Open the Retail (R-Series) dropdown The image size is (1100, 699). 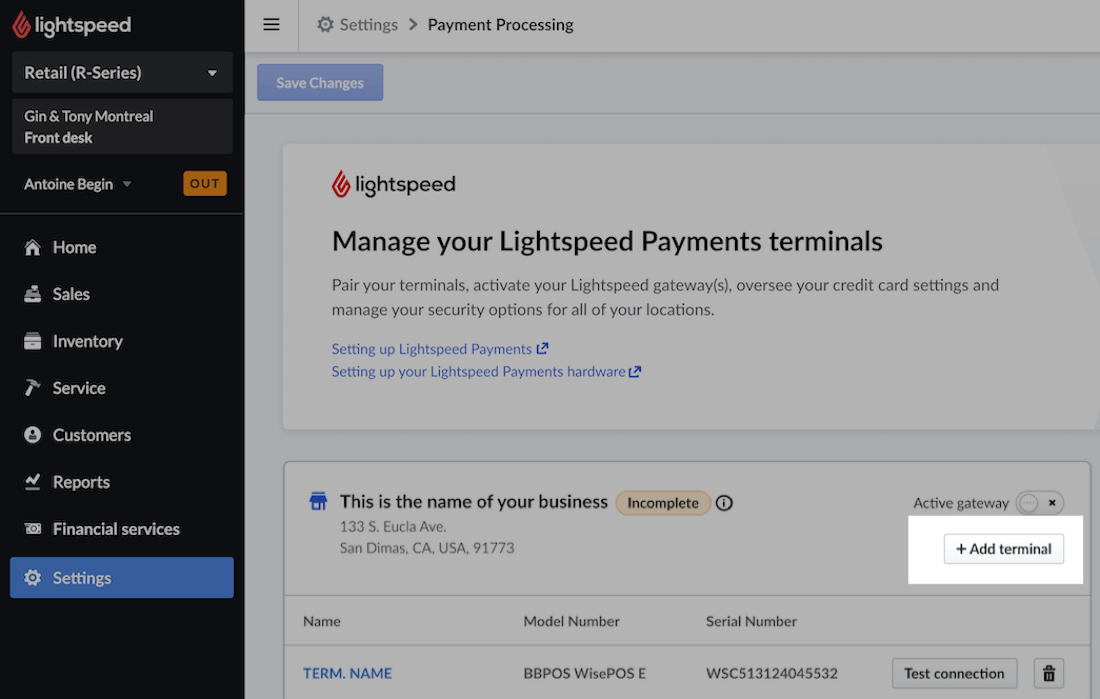point(122,72)
